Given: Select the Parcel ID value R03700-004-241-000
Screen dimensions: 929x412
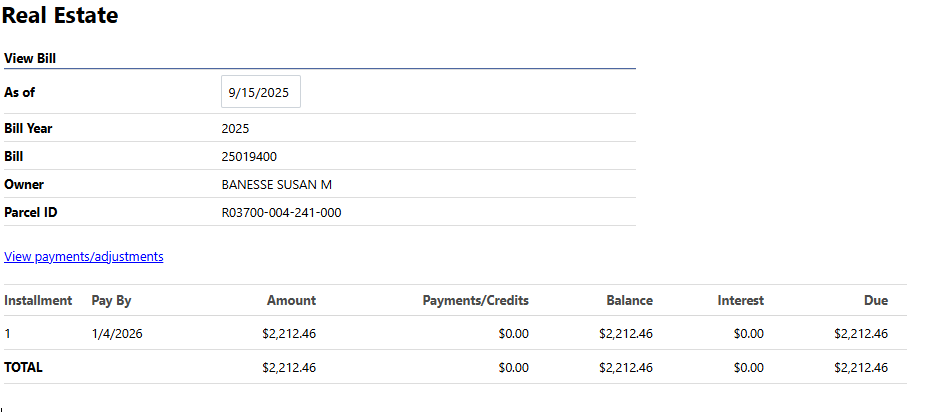Looking at the screenshot, I should (281, 212).
